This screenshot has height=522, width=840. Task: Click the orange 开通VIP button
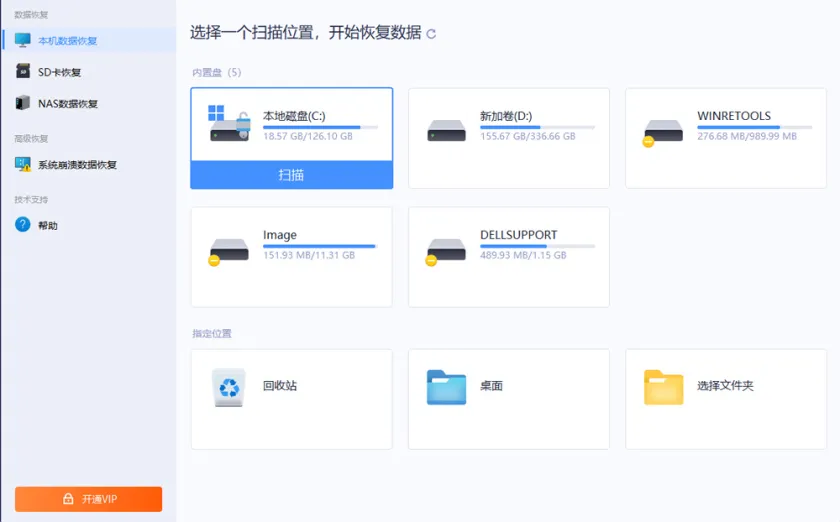coord(88,499)
